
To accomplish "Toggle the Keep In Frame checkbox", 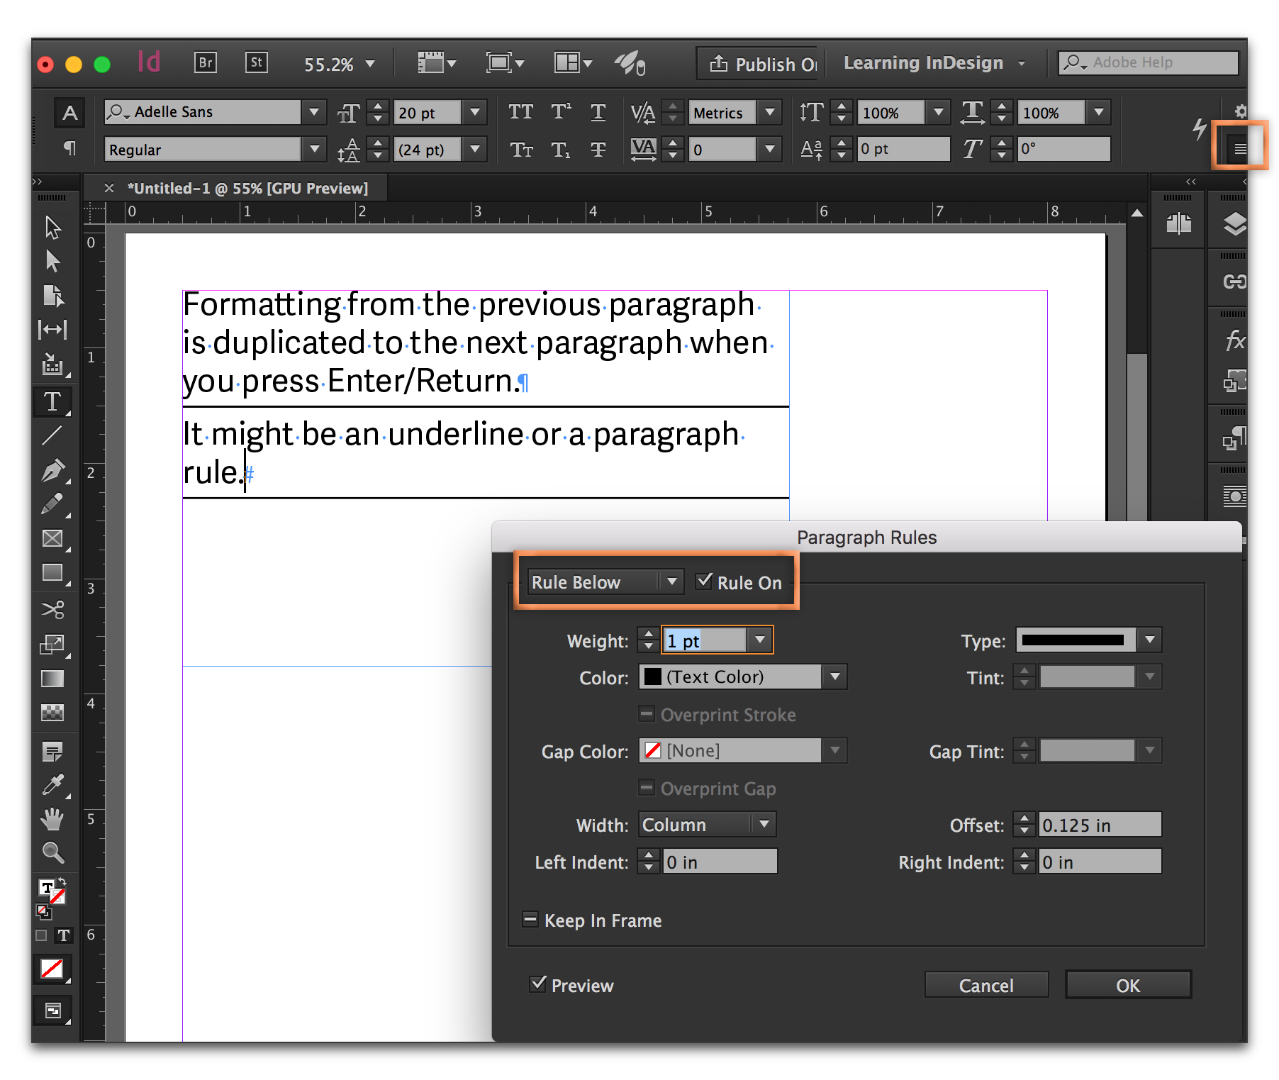I will coord(531,920).
